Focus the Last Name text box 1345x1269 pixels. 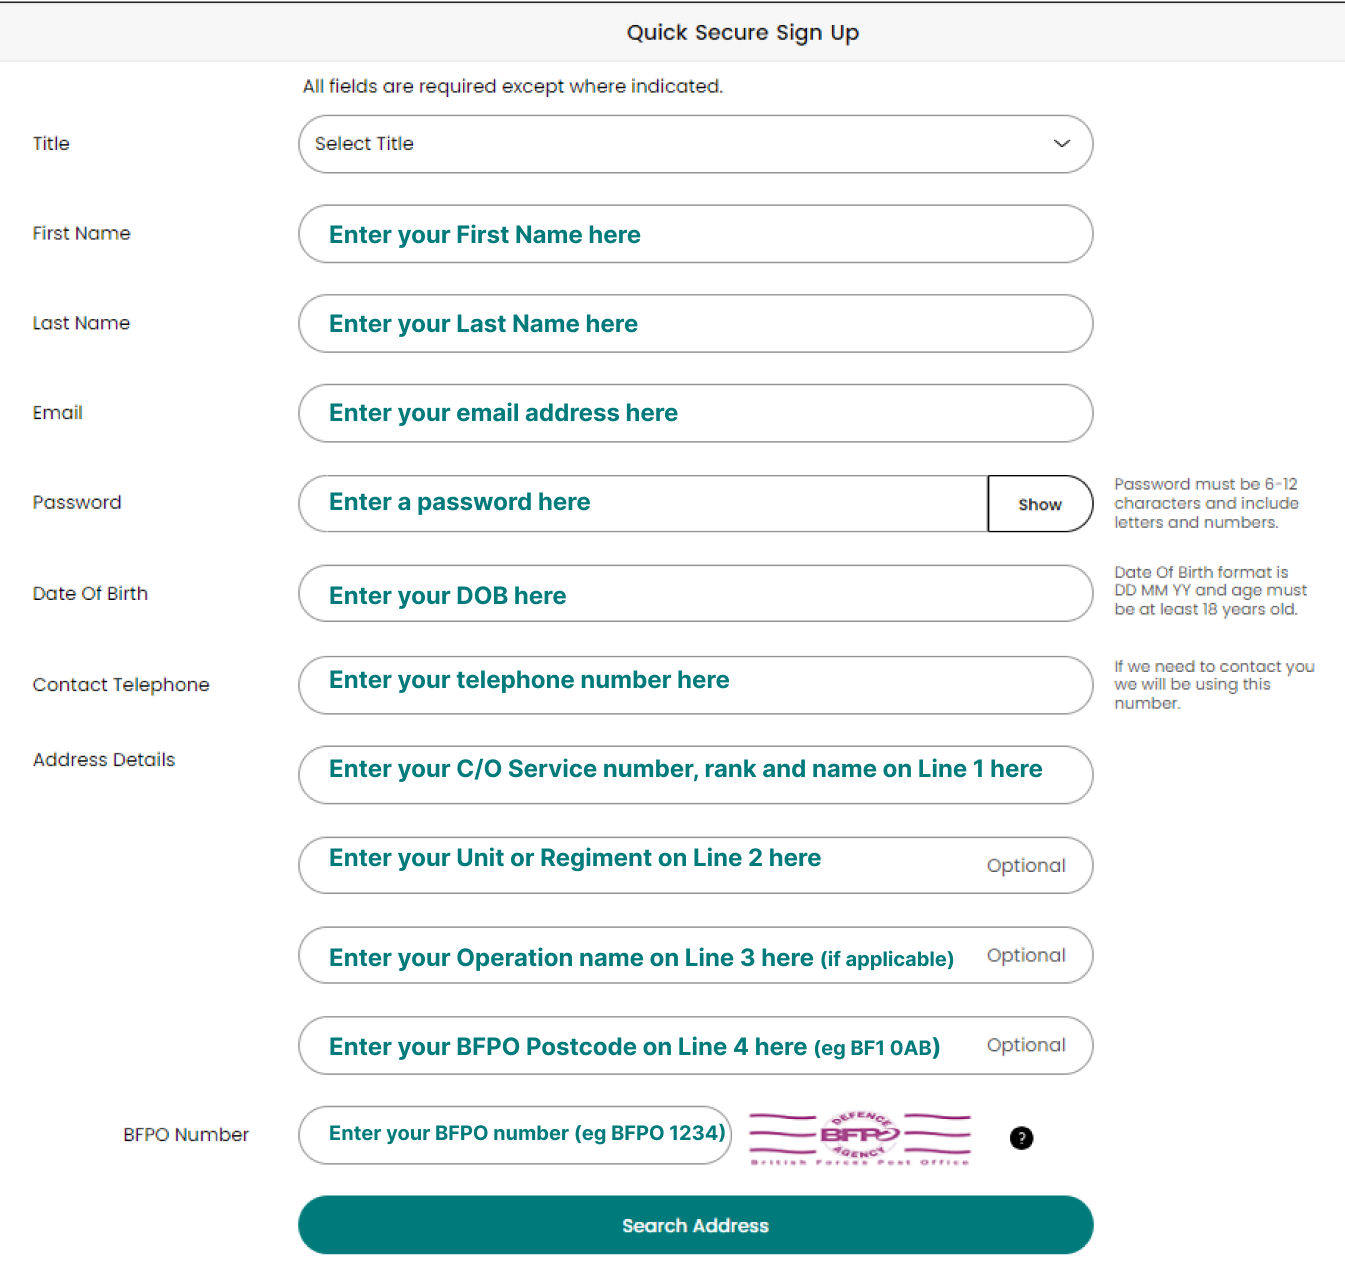point(695,324)
